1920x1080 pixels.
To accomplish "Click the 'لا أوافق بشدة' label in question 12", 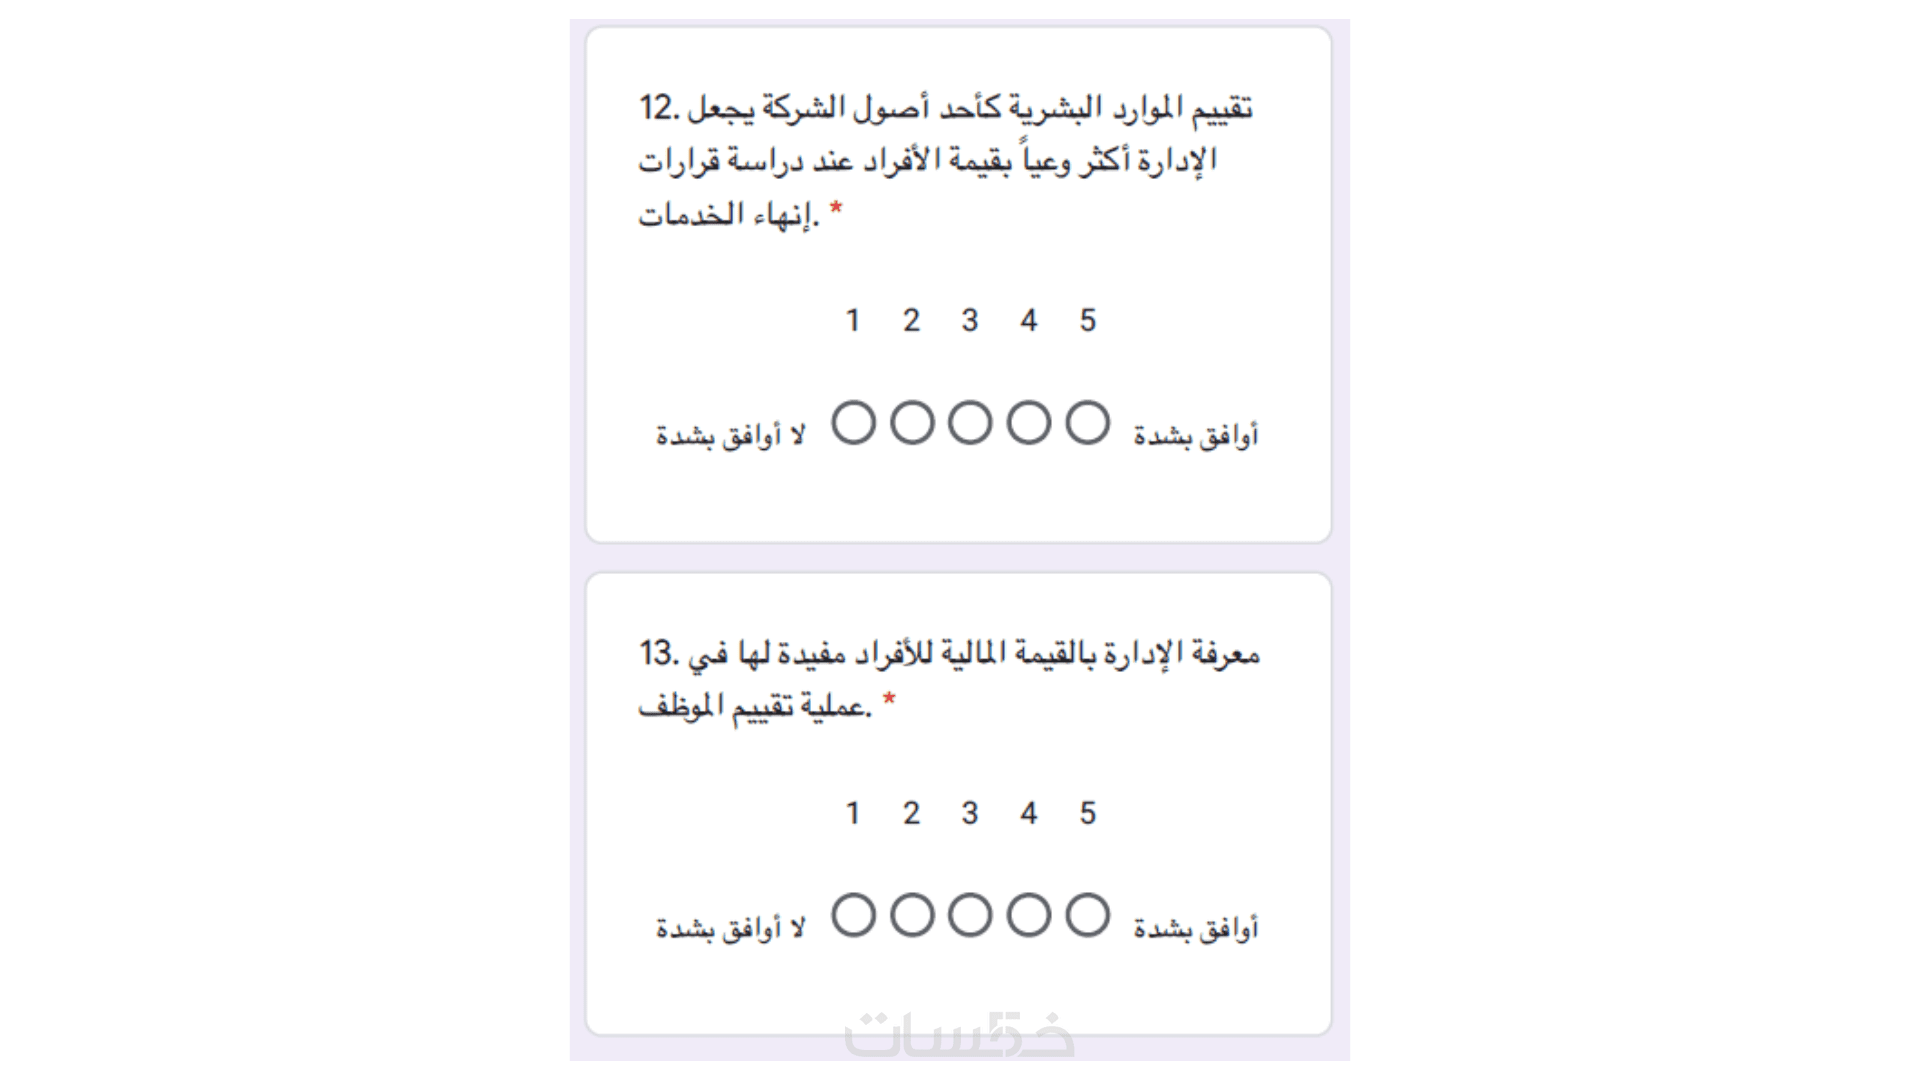I will (730, 436).
